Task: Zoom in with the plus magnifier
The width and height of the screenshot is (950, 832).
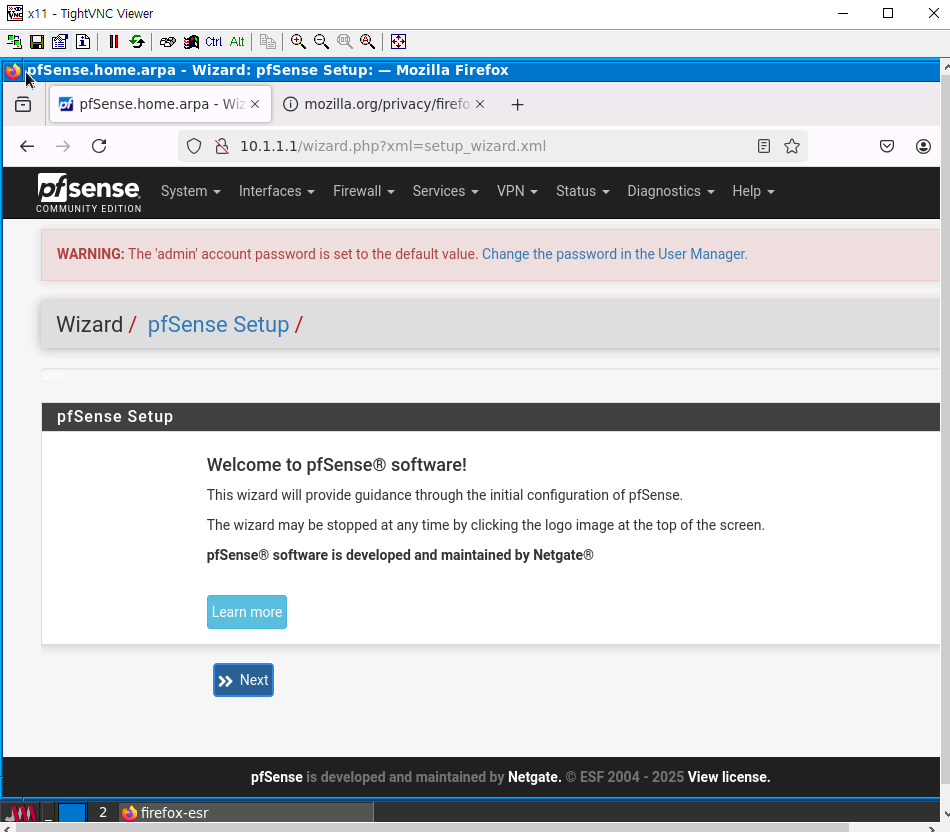Action: tap(297, 42)
